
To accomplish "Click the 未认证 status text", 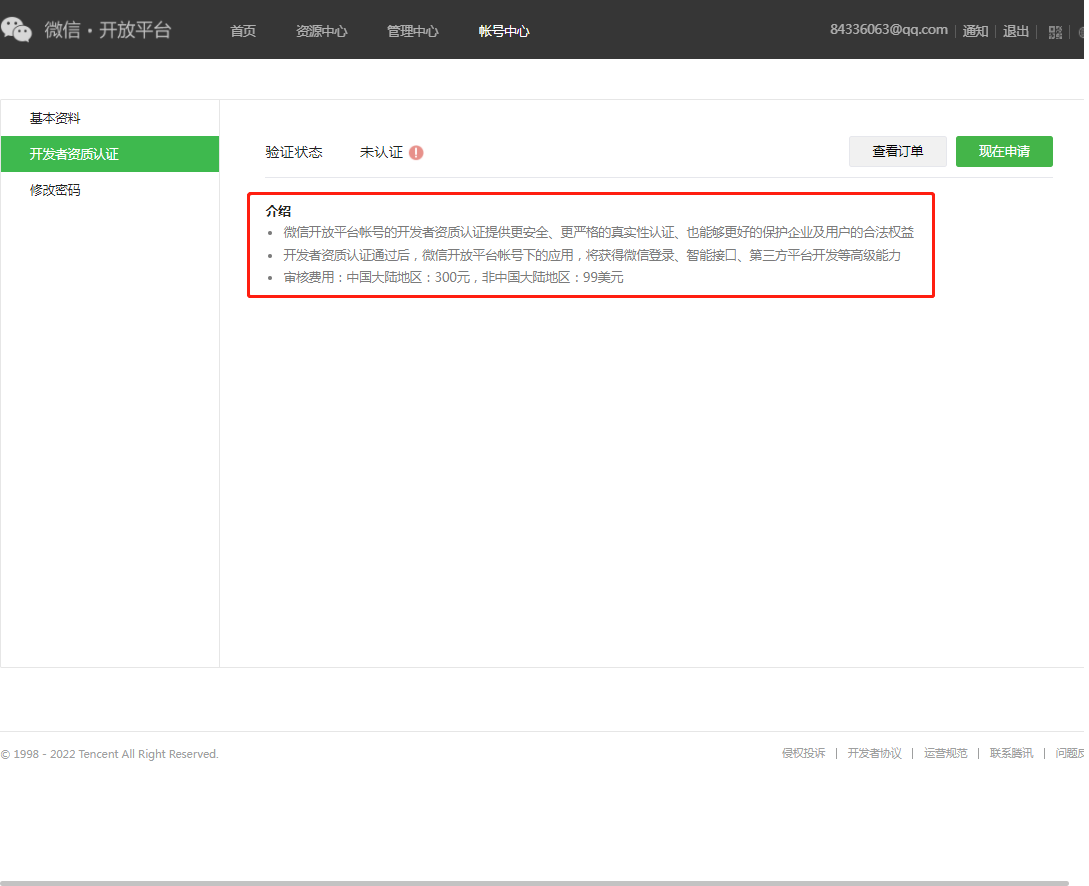I will (x=381, y=152).
